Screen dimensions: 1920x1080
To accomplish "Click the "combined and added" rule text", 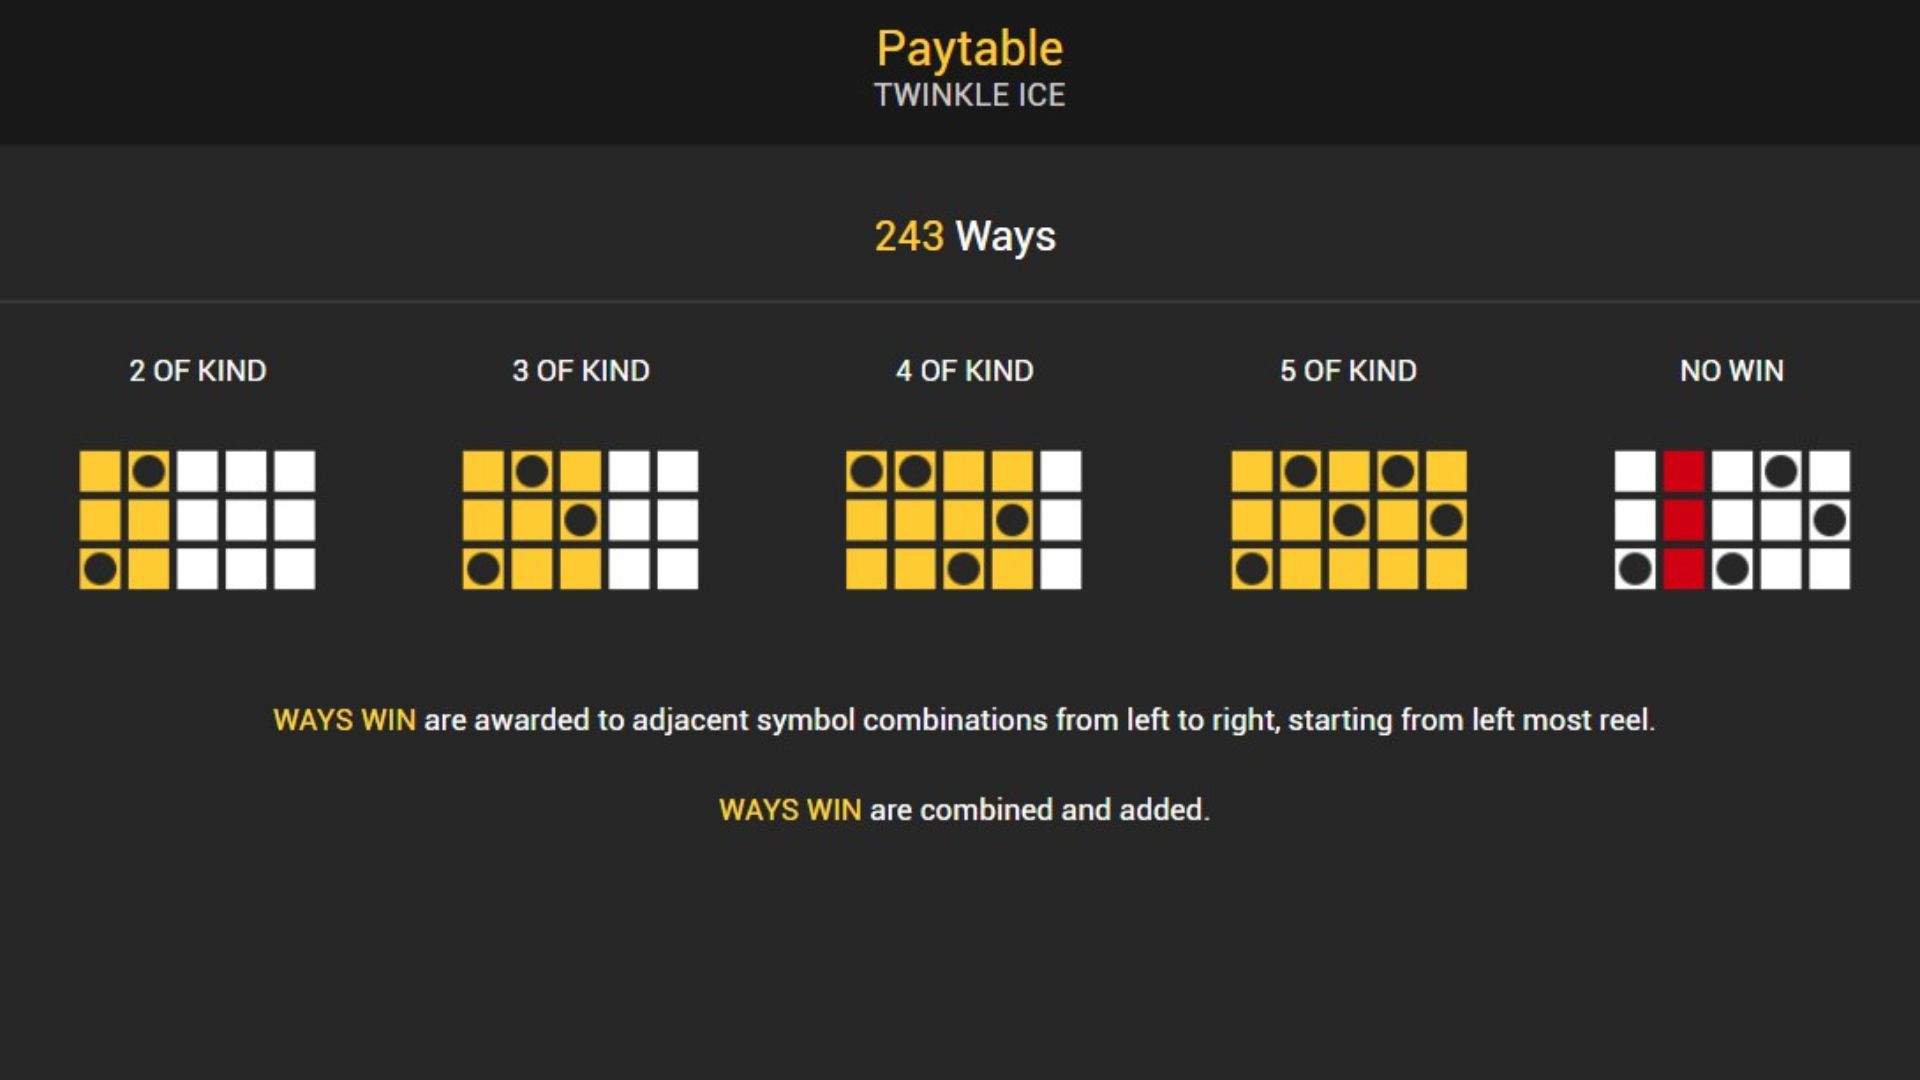I will click(x=964, y=810).
